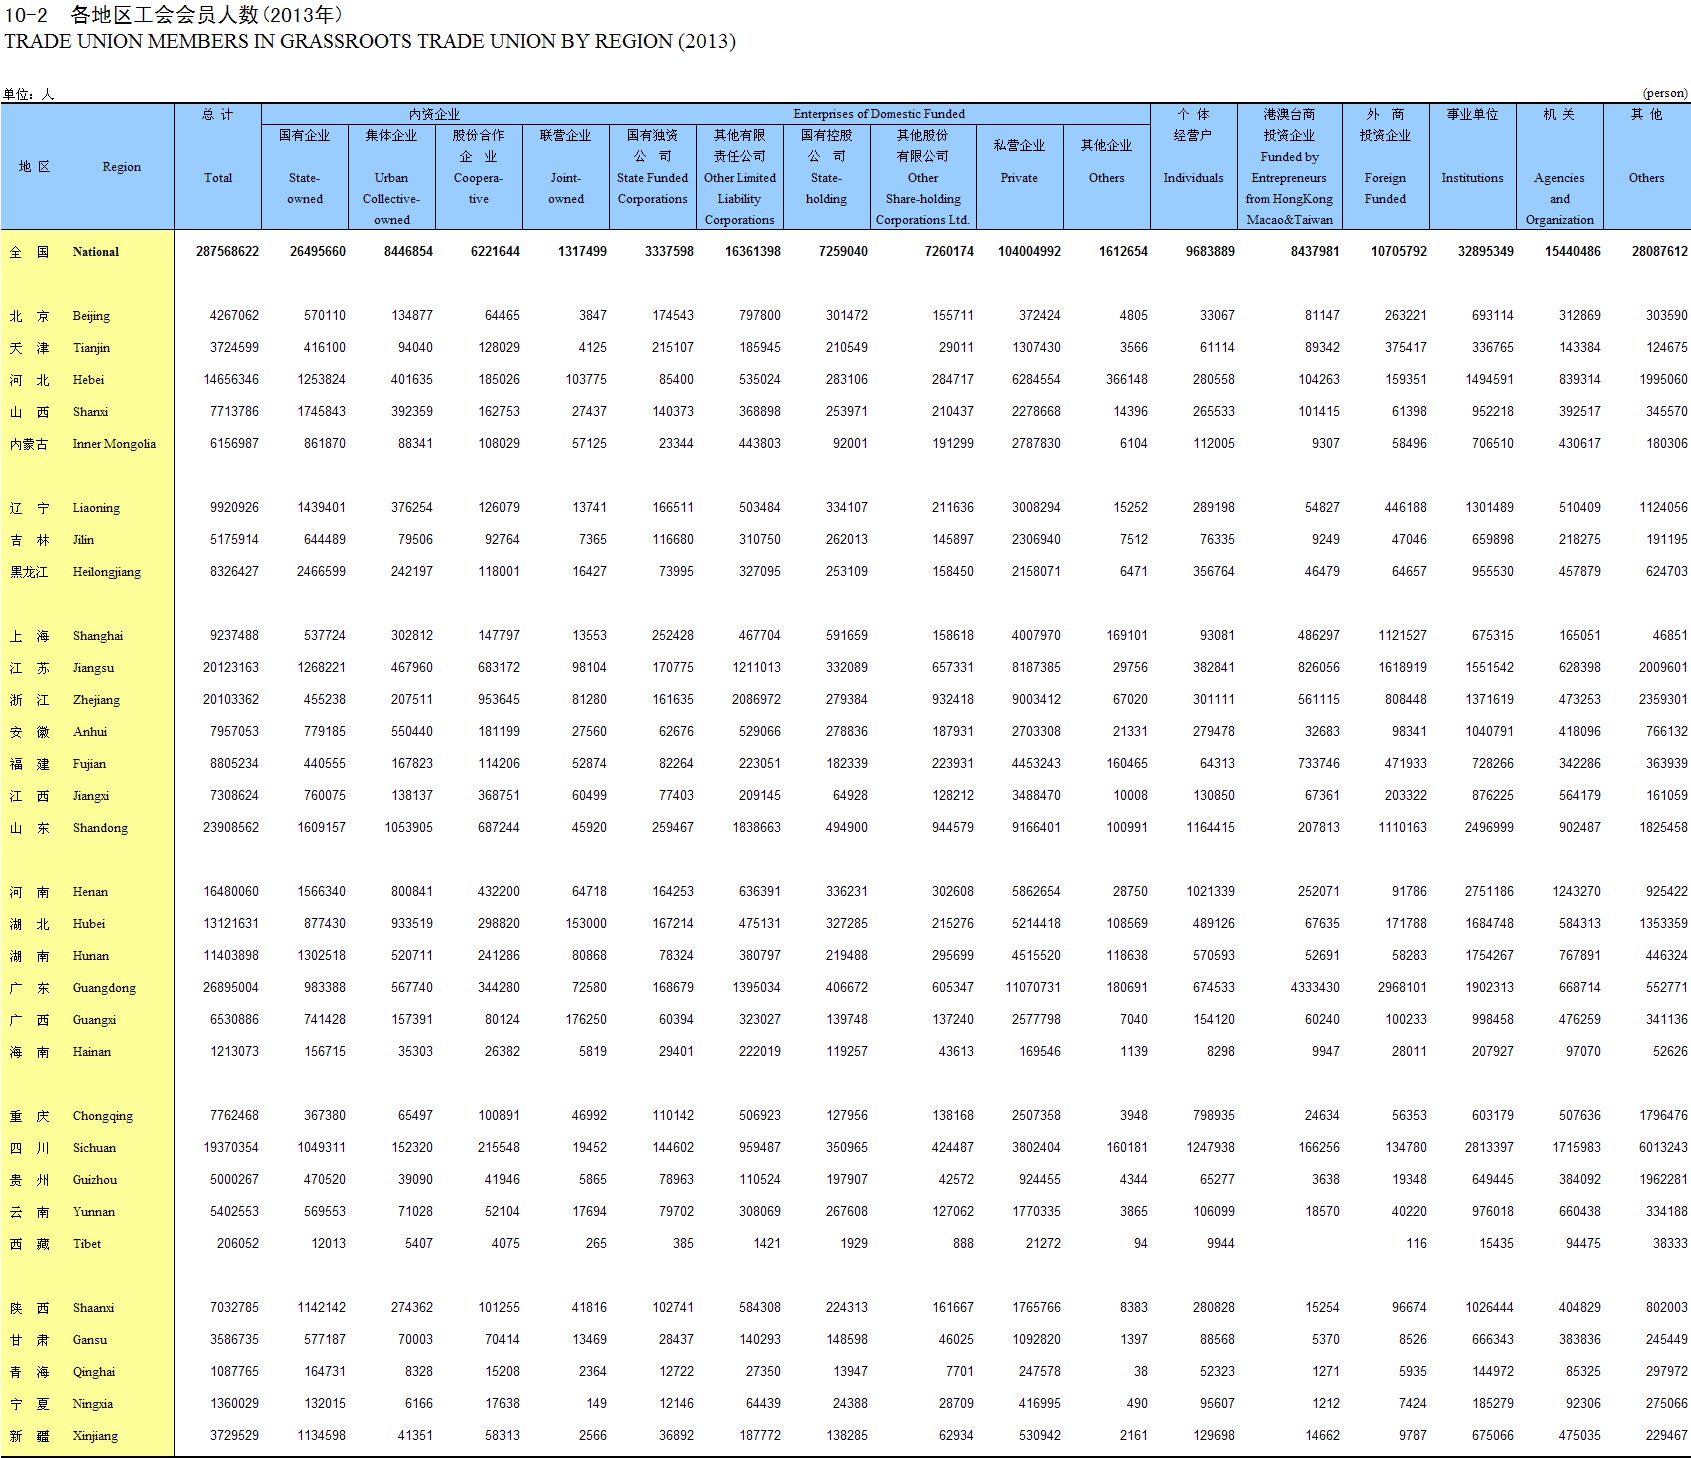Click the 'Shandong' row label

100,828
